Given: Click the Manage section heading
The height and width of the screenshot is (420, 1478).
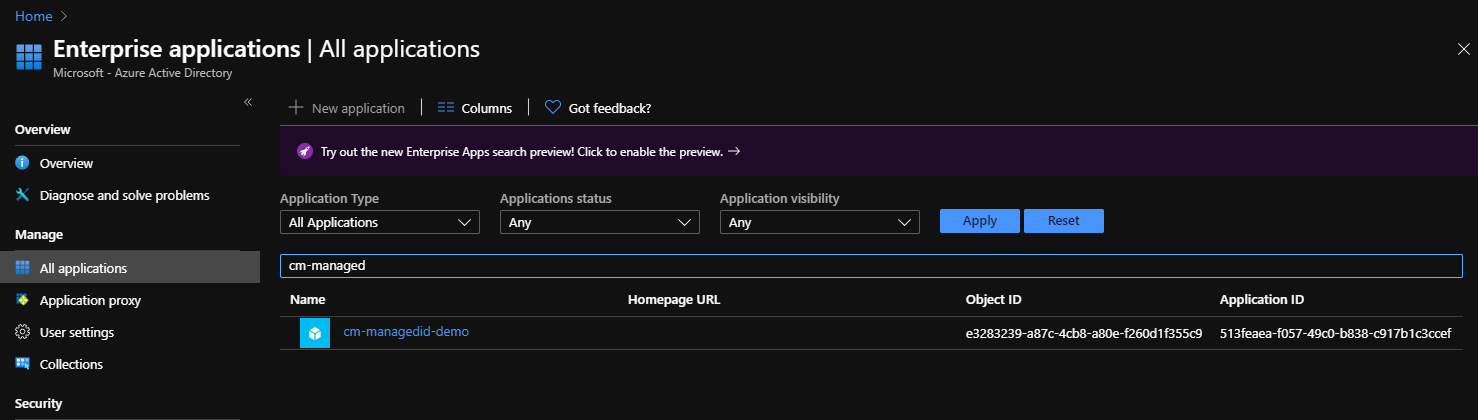Looking at the screenshot, I should click(39, 234).
